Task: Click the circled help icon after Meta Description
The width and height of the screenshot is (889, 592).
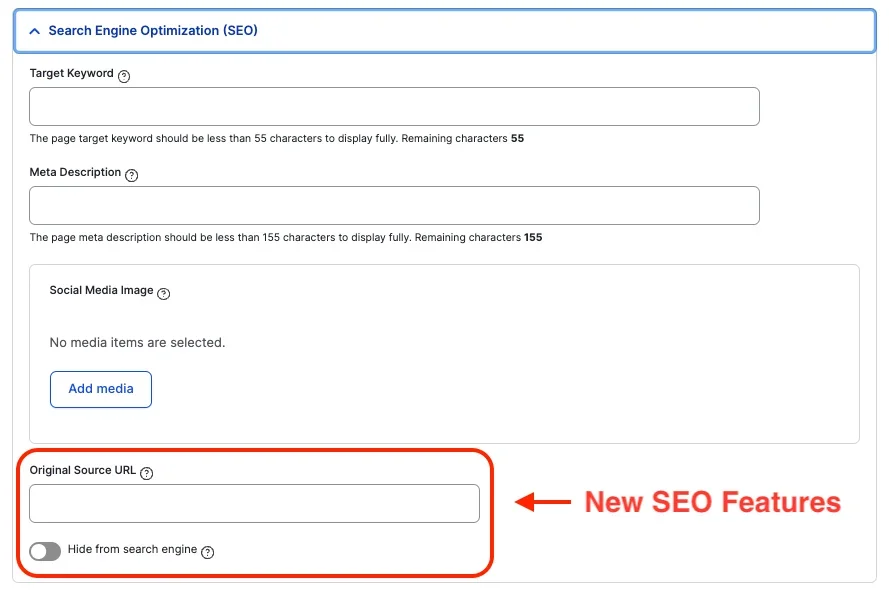Action: click(131, 173)
